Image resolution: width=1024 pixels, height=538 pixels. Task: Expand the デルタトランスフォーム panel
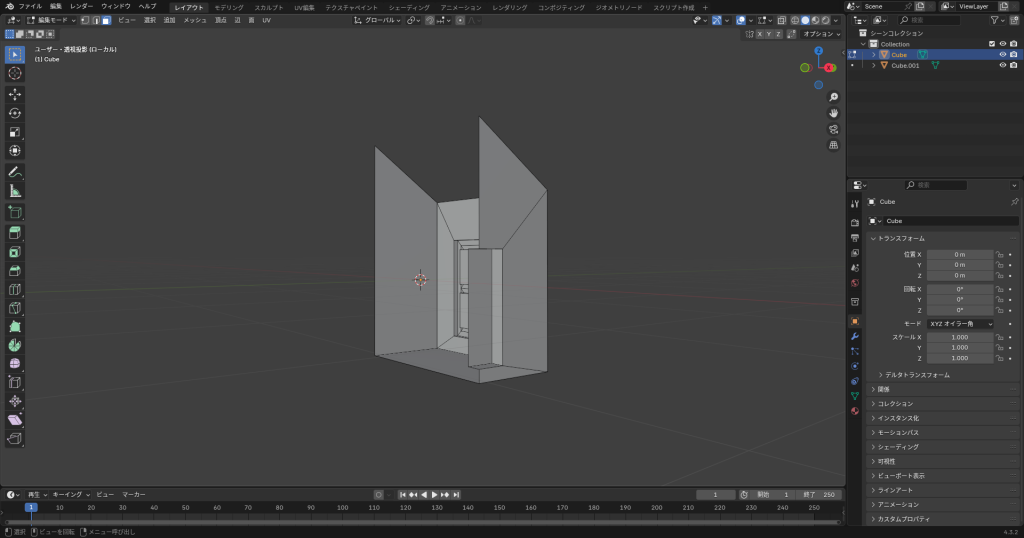[915, 375]
